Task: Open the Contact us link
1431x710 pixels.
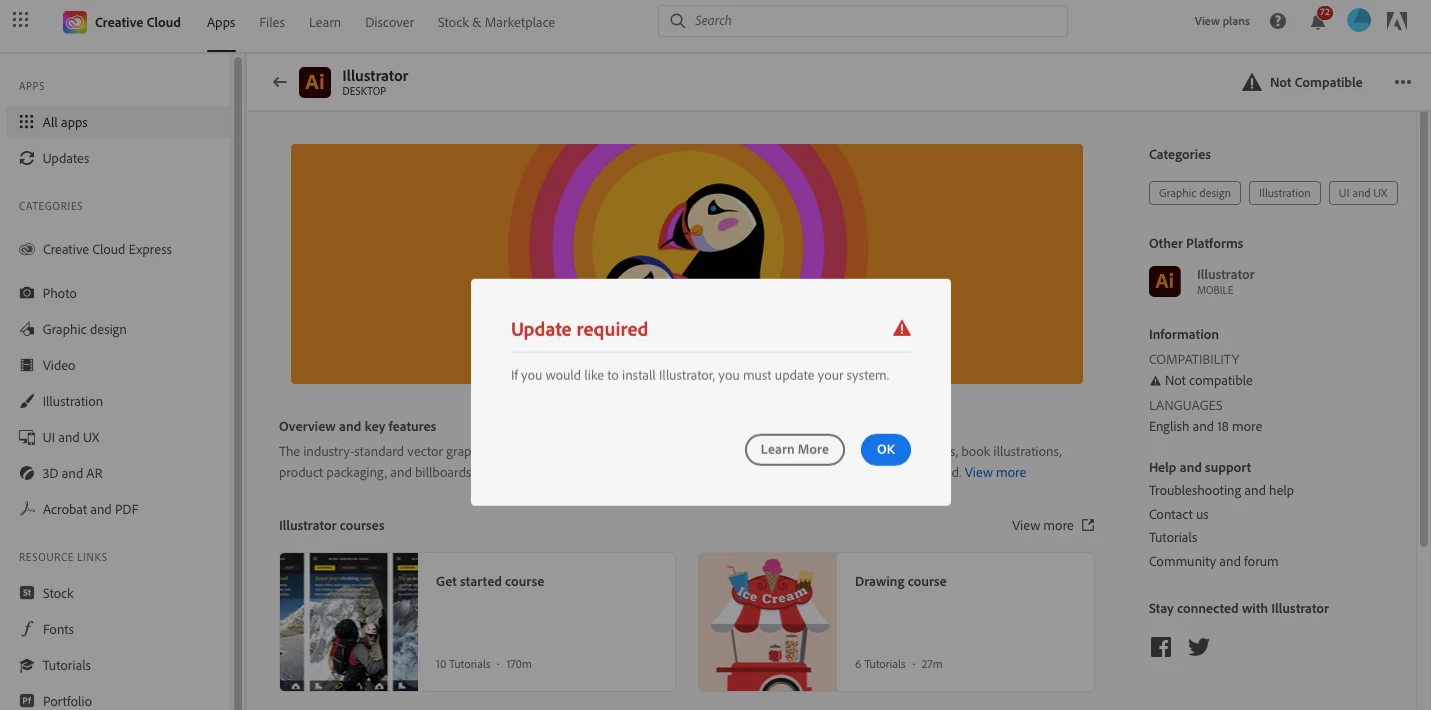Action: point(1178,514)
